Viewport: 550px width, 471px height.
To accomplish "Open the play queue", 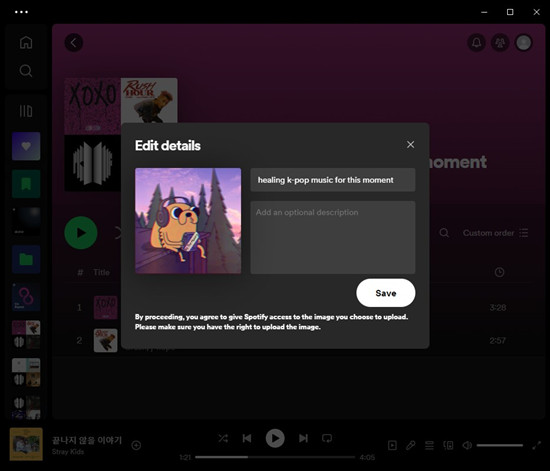I will 429,445.
